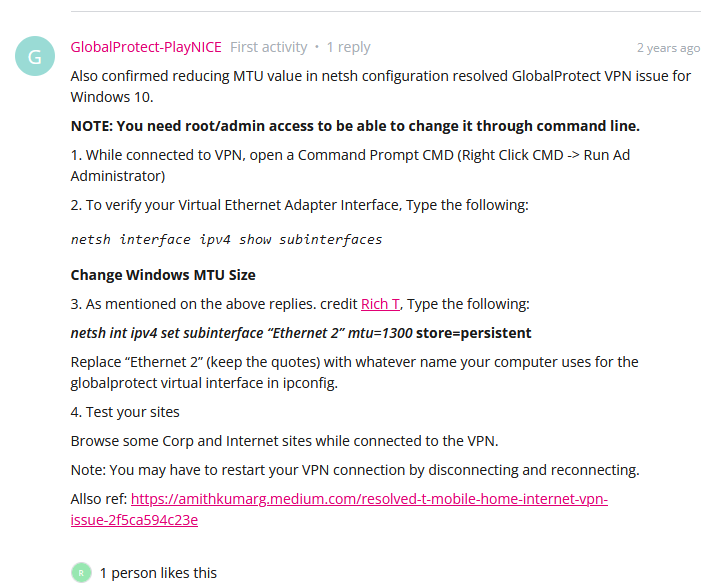Click the step 1 Command Prompt instruction
The width and height of the screenshot is (718, 588).
pos(350,165)
